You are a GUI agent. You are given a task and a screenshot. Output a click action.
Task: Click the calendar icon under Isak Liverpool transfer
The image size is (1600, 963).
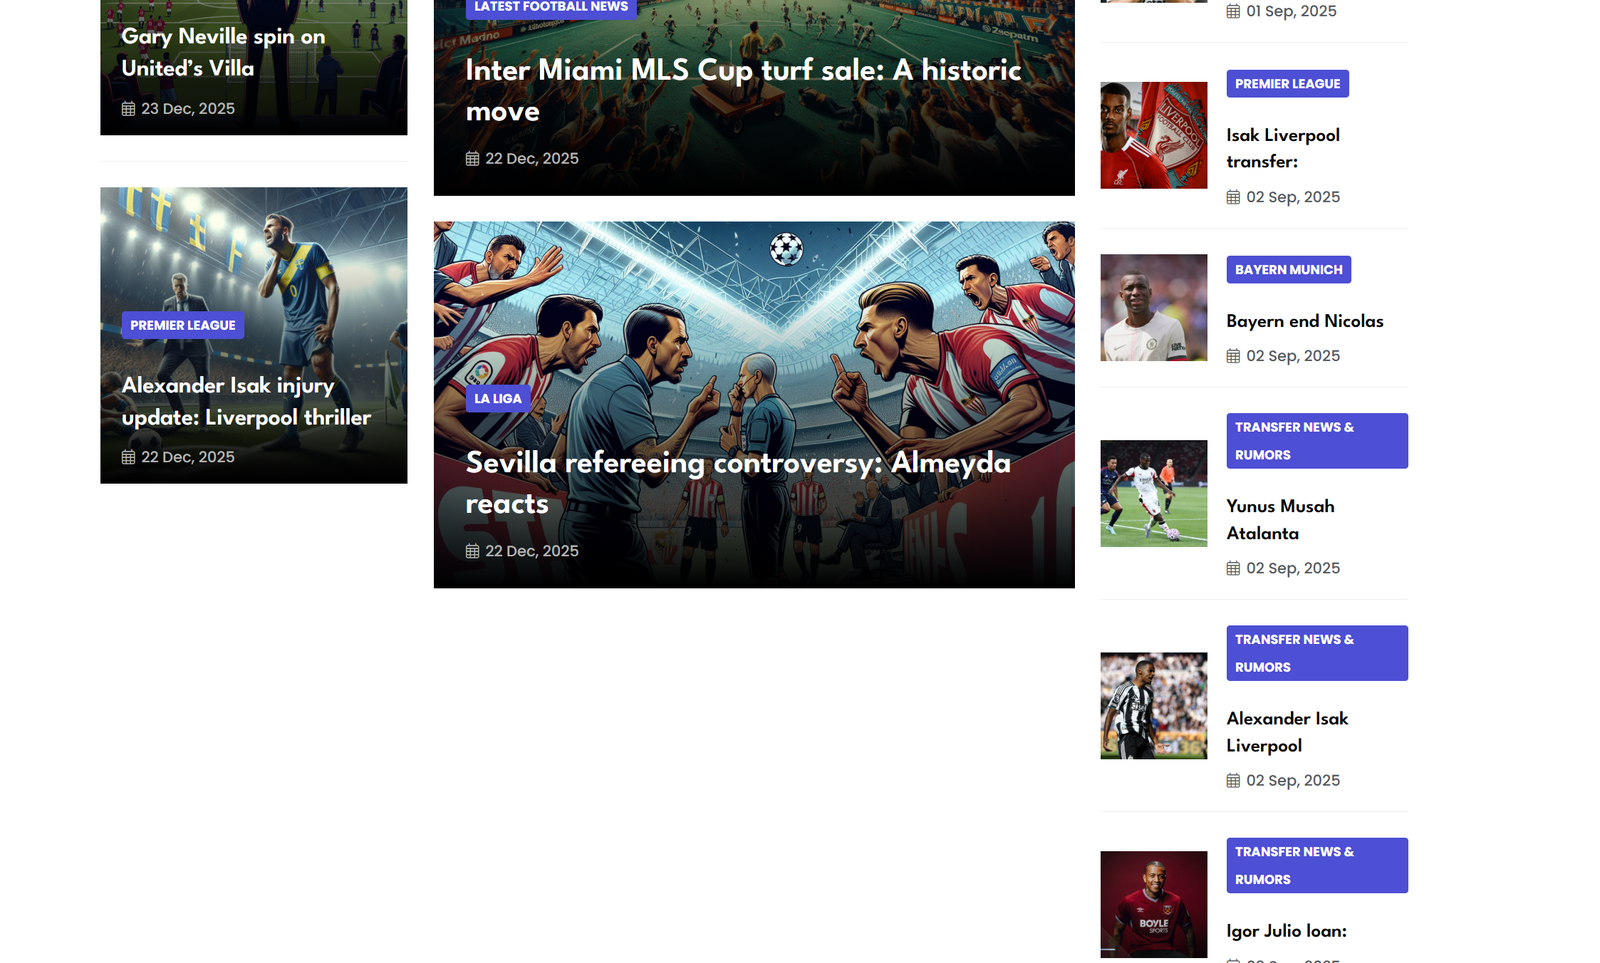1233,197
